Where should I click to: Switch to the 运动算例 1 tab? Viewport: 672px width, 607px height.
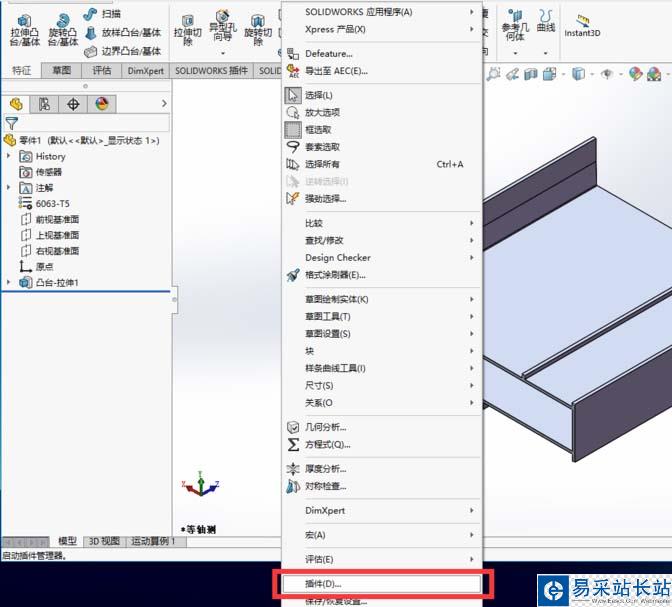tap(153, 541)
